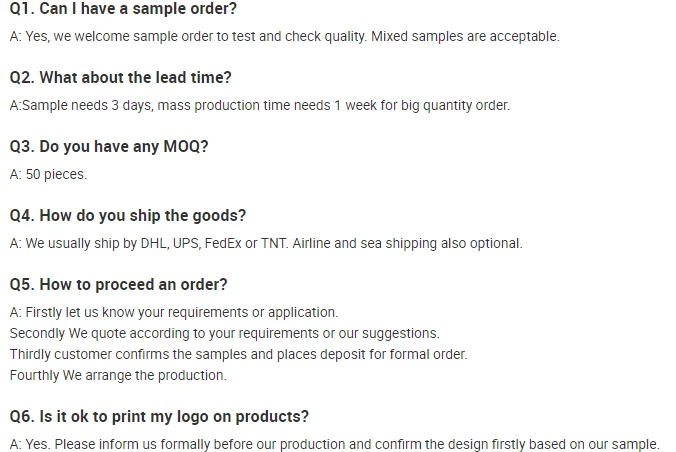Click the 'Q6. Is it ok to print my logo' heading
The width and height of the screenshot is (676, 452).
click(159, 417)
